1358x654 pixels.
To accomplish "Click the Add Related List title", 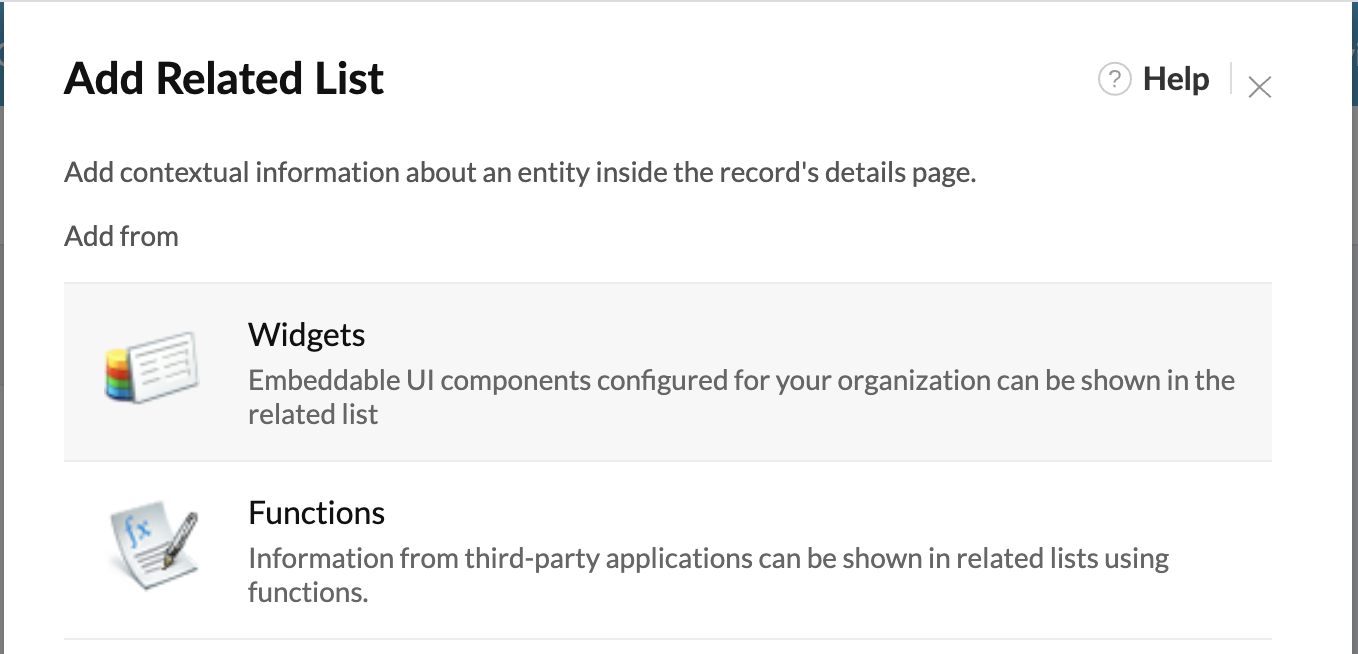I will (224, 78).
